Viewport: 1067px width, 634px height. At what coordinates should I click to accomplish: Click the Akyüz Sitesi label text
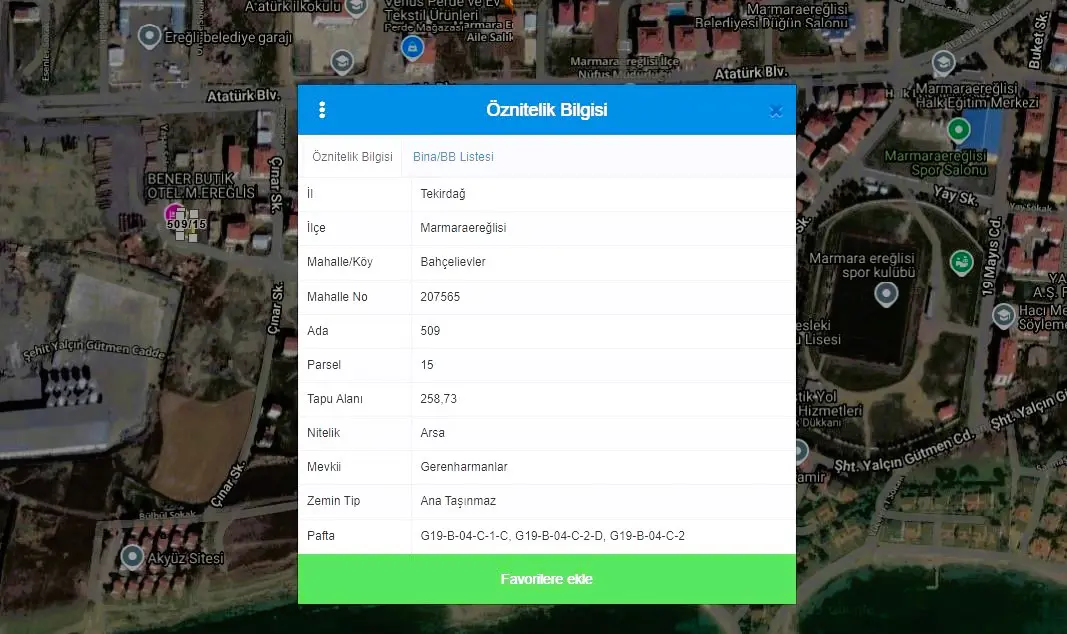[186, 558]
